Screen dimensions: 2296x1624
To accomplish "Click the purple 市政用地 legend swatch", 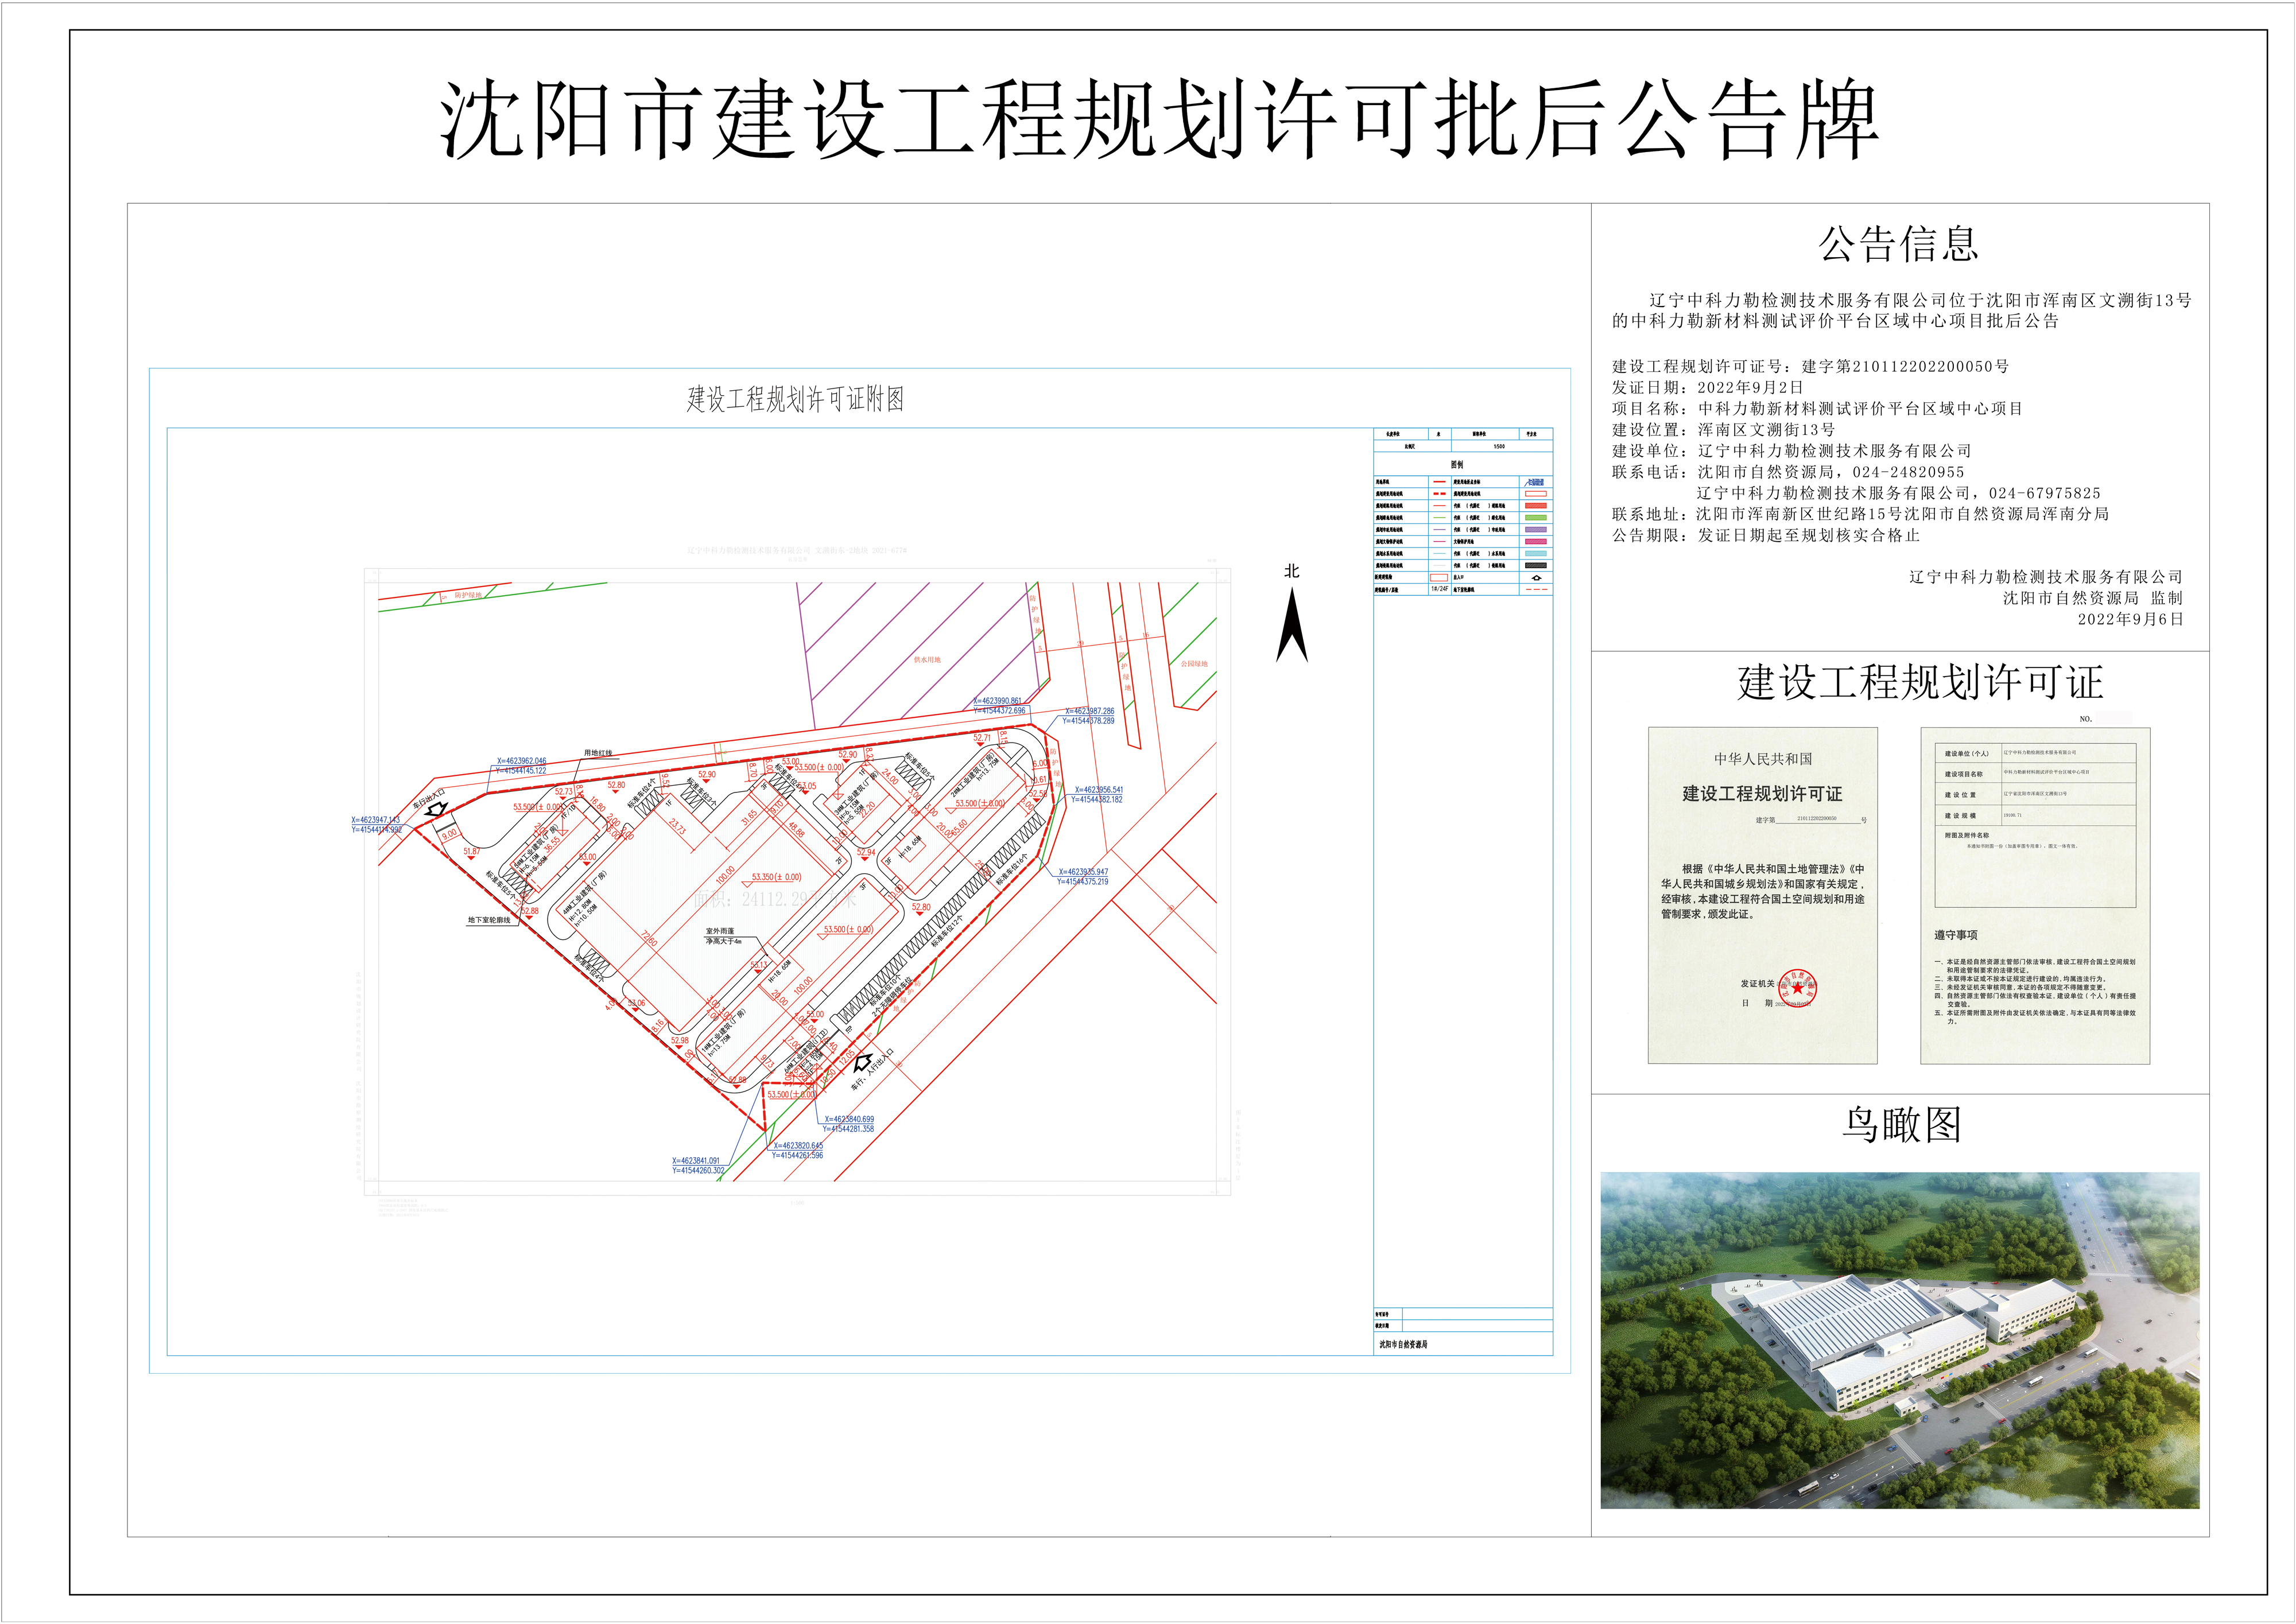I will coord(1536,530).
